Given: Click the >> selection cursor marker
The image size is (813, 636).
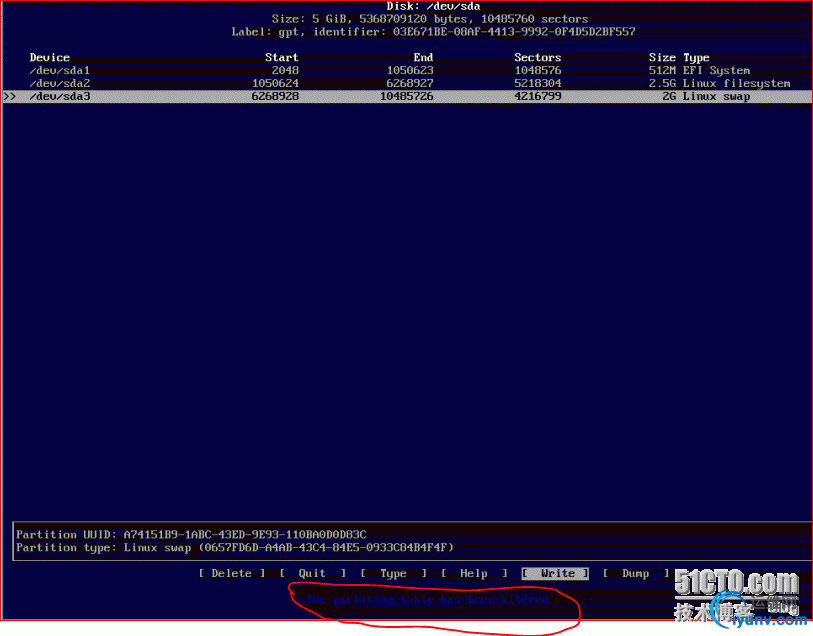Looking at the screenshot, I should click(x=9, y=96).
